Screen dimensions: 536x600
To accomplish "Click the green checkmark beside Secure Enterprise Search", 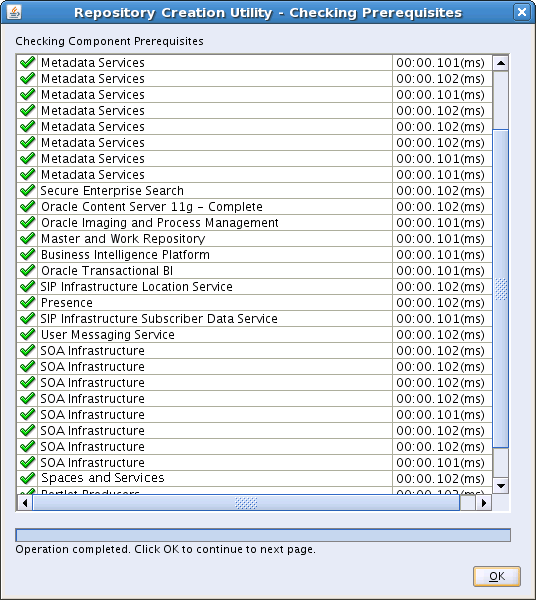I will point(28,190).
